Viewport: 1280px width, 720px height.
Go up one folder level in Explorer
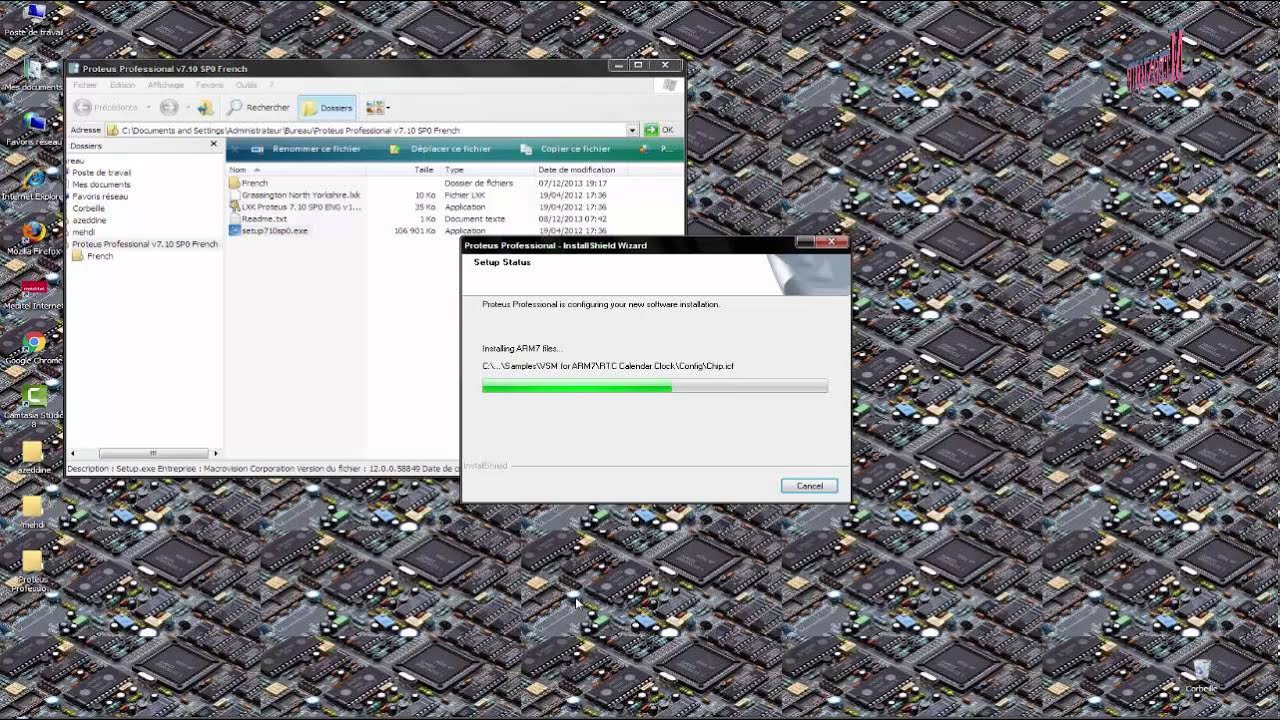point(205,107)
